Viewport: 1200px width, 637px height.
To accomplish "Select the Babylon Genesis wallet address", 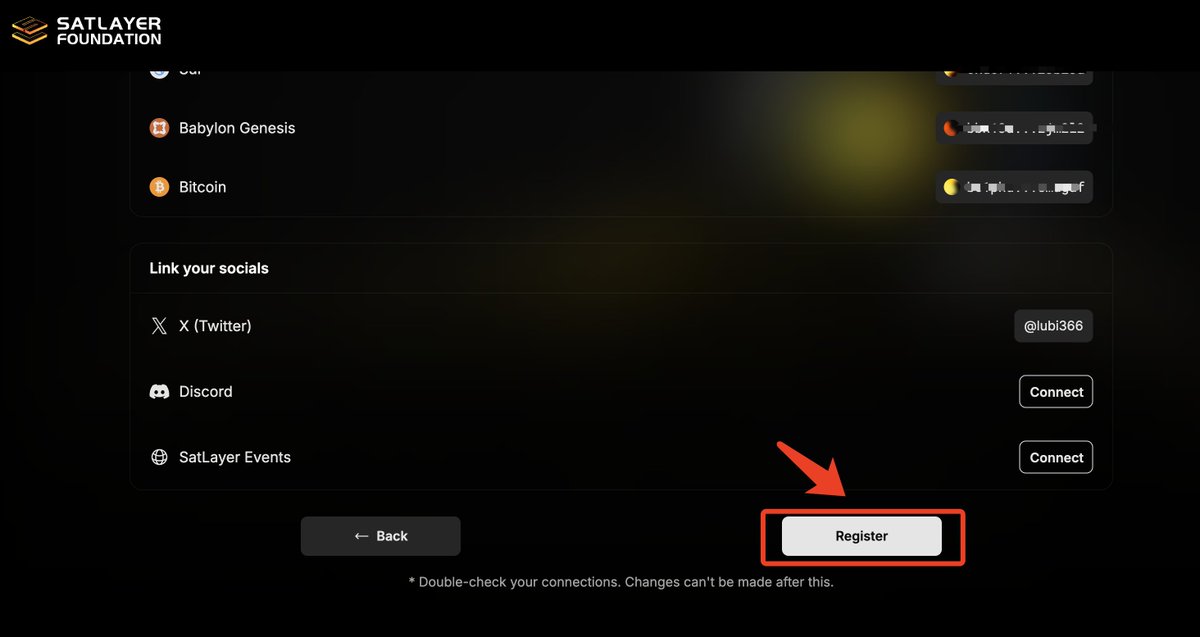I will [1014, 128].
